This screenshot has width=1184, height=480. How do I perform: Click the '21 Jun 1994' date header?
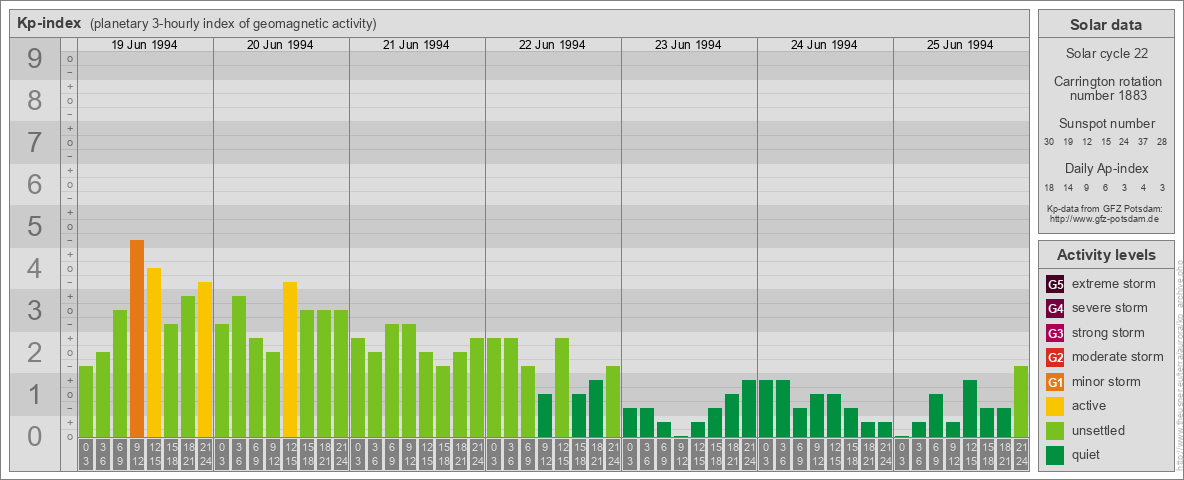416,45
